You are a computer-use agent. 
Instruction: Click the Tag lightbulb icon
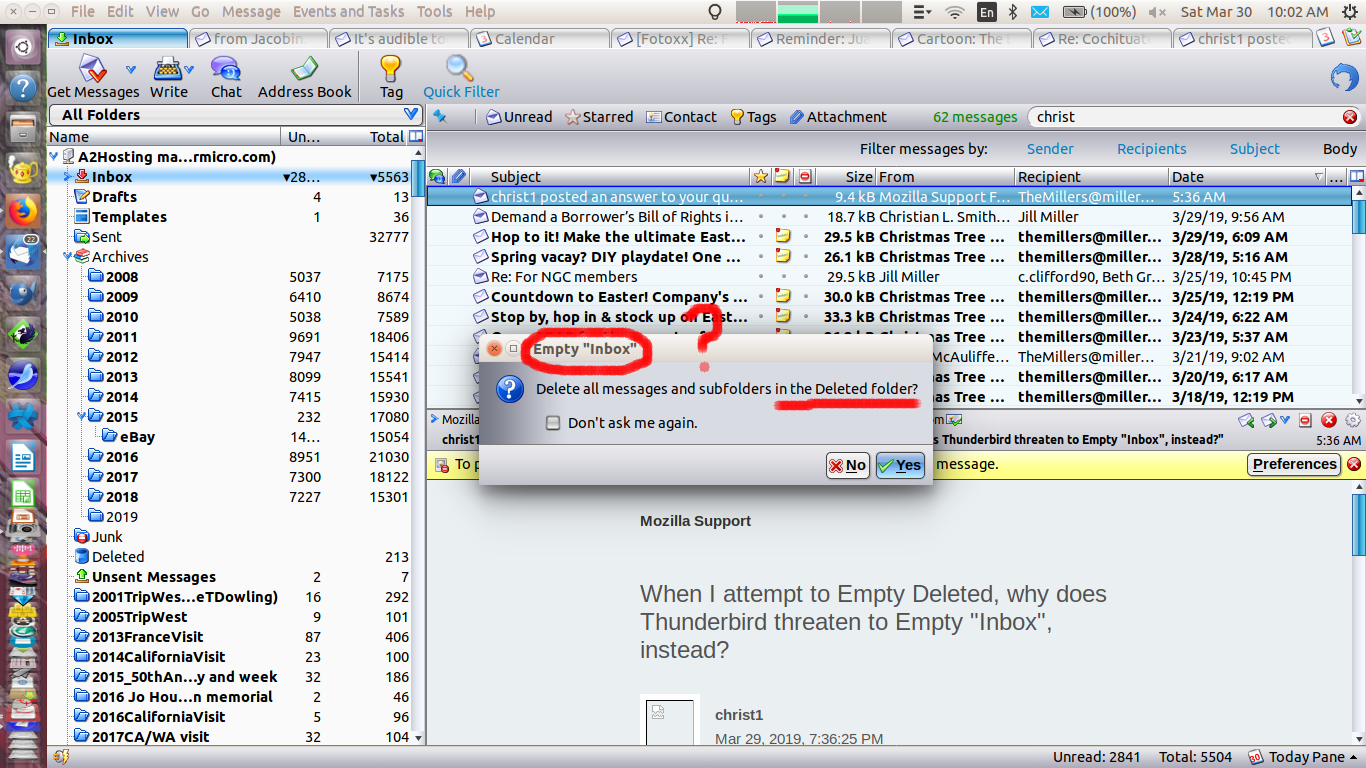(x=391, y=69)
